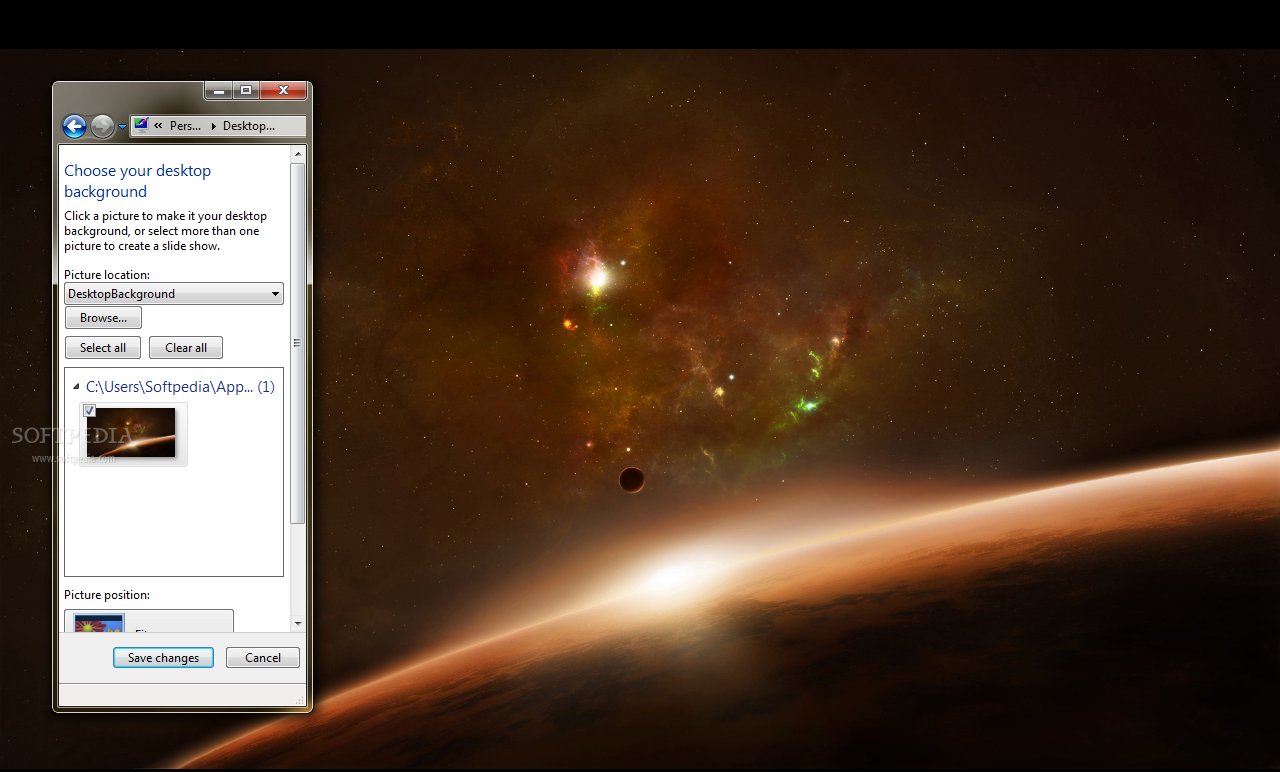
Task: Click the Personalization icon in address bar
Action: point(141,126)
